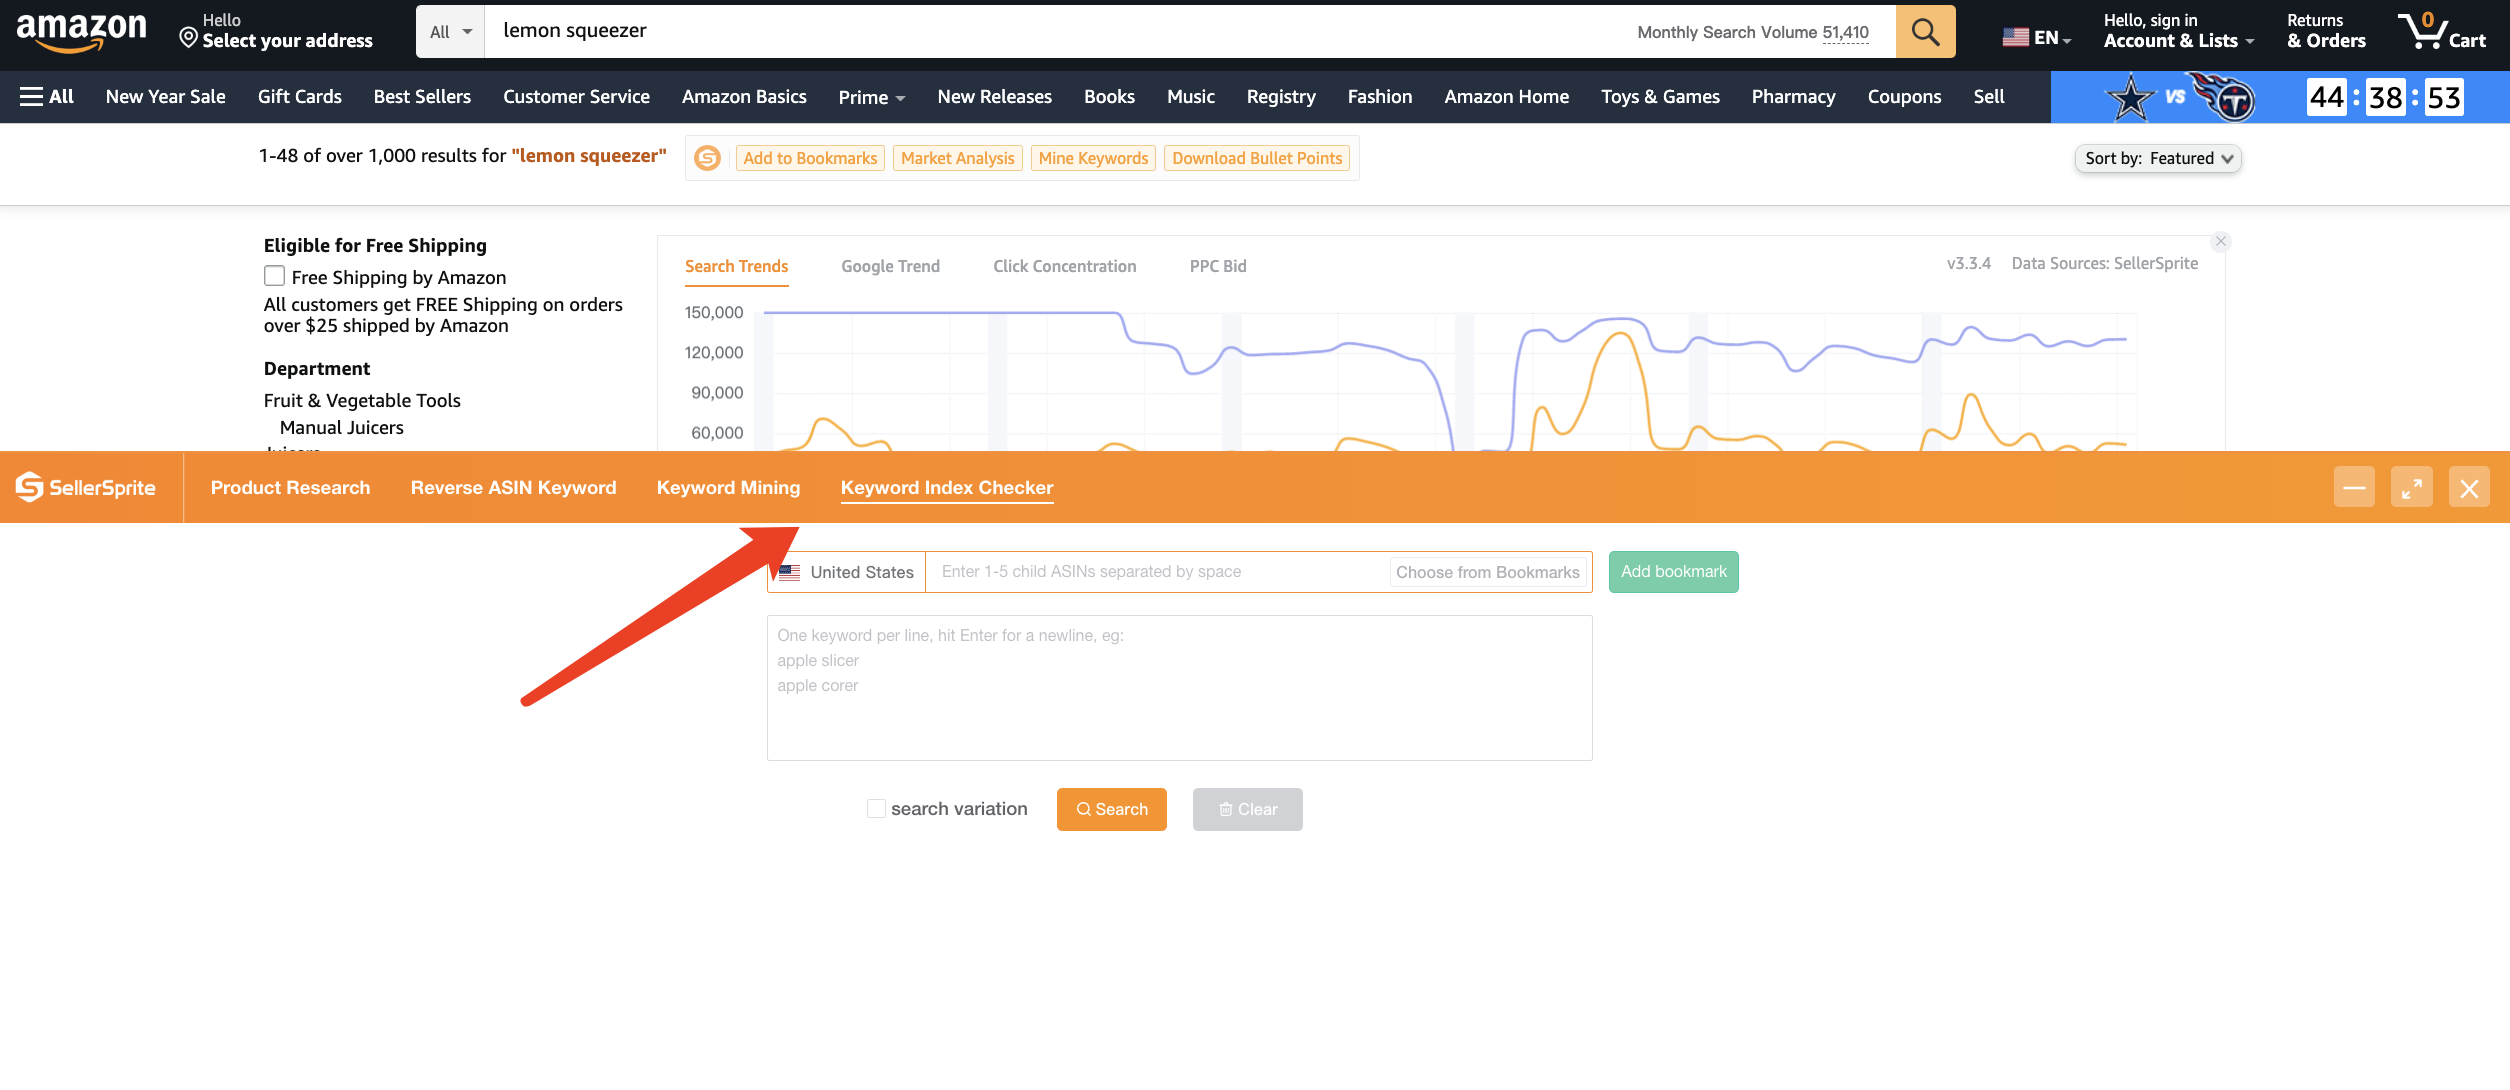Image resolution: width=2510 pixels, height=1090 pixels.
Task: Open the PPC Bid tab
Action: pos(1218,266)
